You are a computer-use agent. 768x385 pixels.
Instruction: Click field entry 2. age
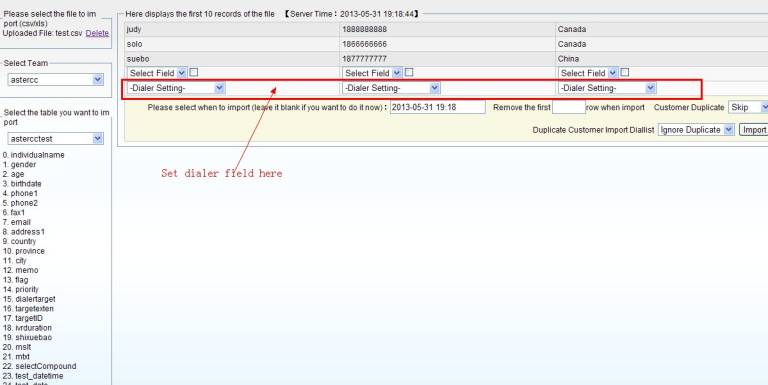point(13,174)
